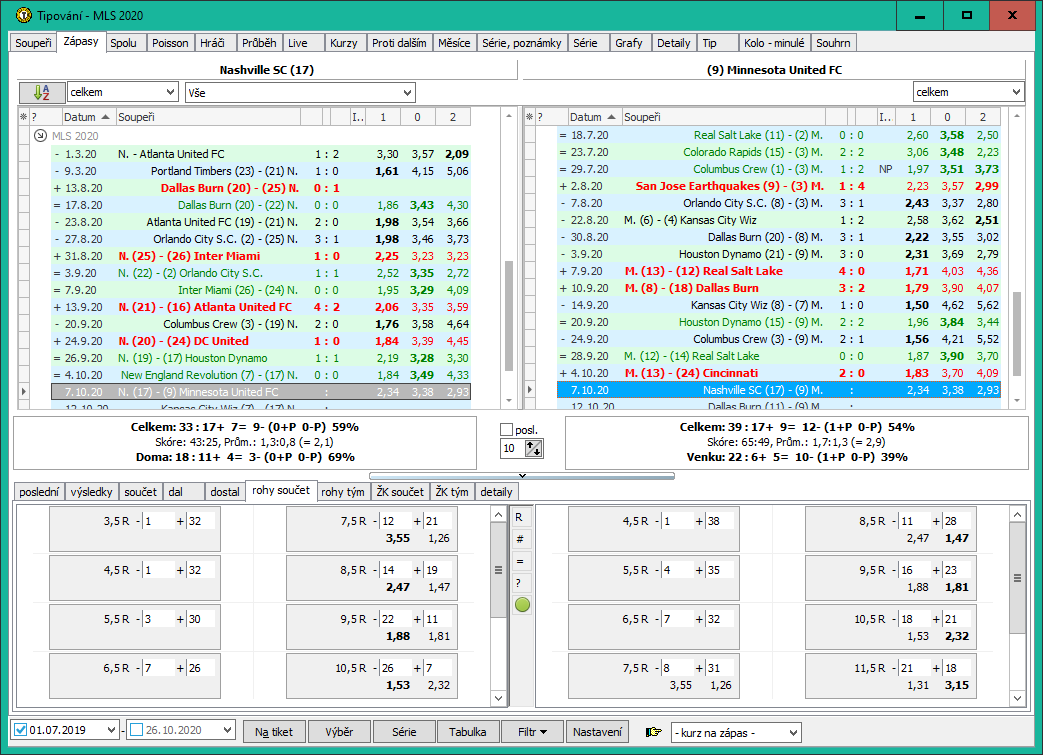This screenshot has height=755, width=1043.
Task: Enable the 26.10.2020 end date checkbox
Action: coord(136,730)
